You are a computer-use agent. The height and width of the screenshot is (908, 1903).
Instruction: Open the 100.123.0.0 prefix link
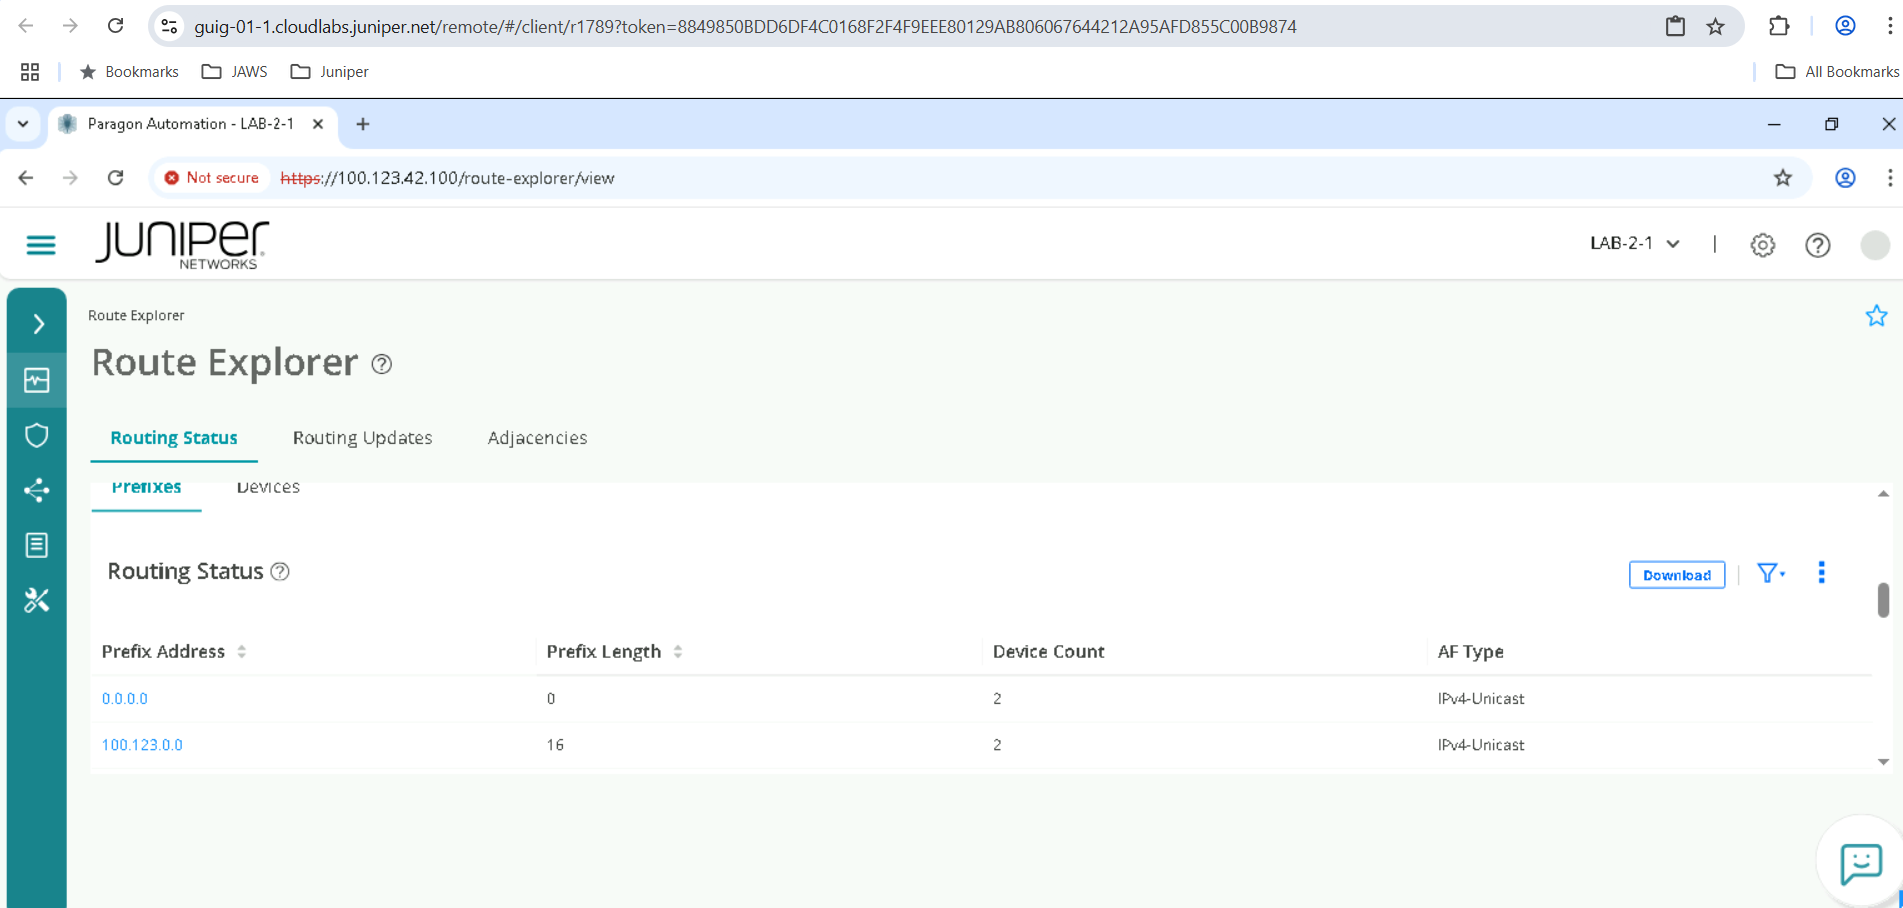tap(142, 745)
